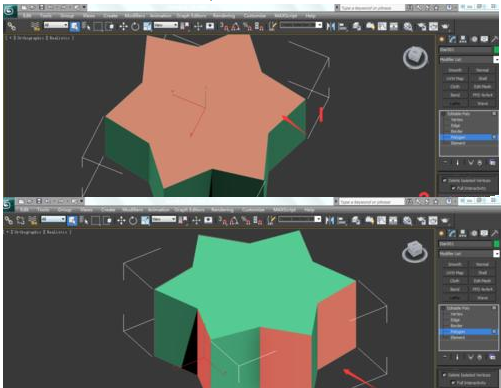This screenshot has width=501, height=388.
Task: Click the ViewCube in upper window viewport
Action: 415,57
